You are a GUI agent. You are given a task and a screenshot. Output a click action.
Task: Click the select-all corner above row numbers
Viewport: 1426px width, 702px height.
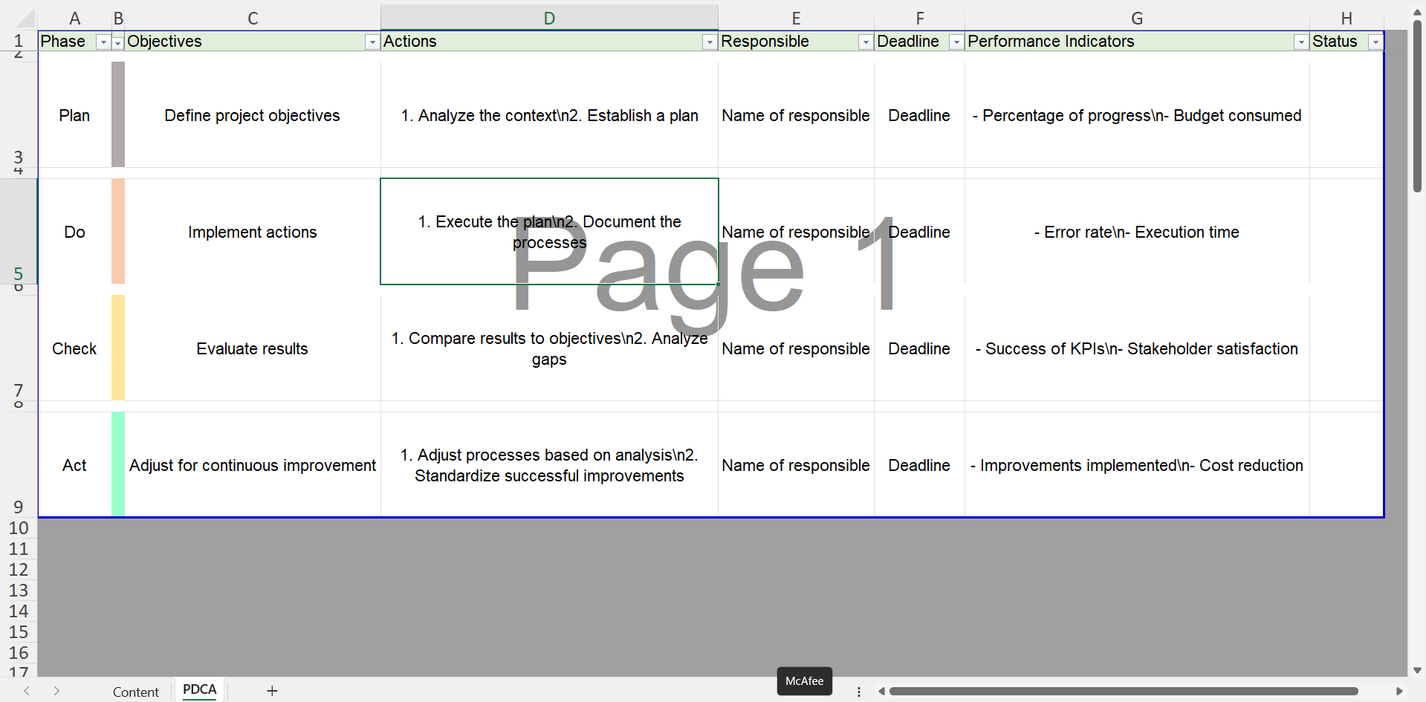click(27, 17)
